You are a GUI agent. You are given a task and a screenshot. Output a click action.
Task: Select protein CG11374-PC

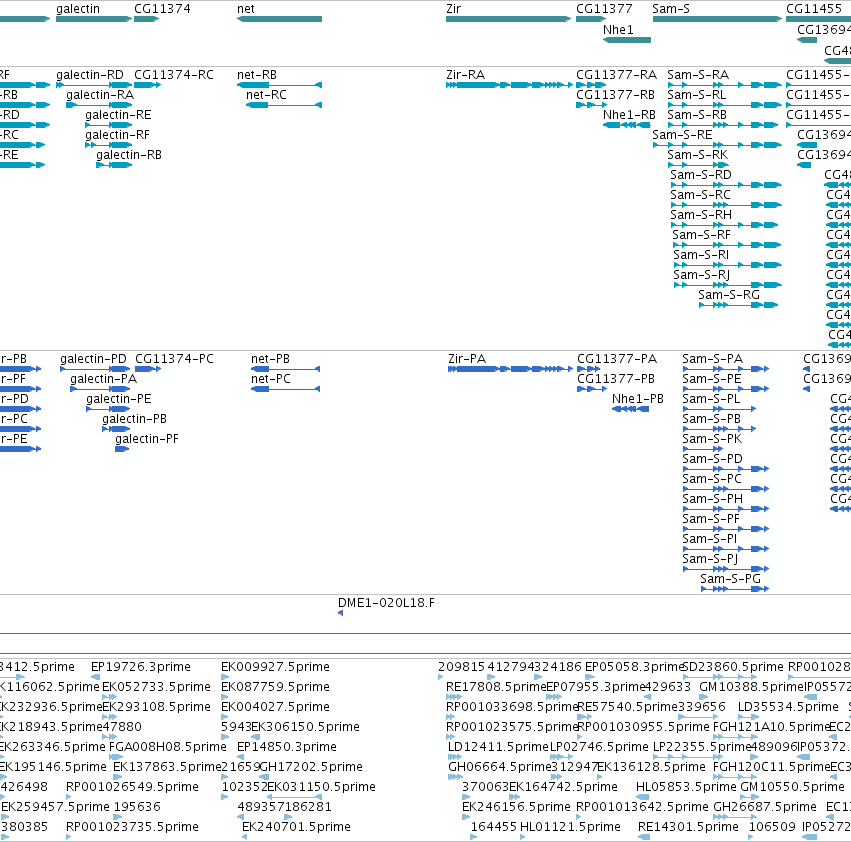tap(148, 369)
